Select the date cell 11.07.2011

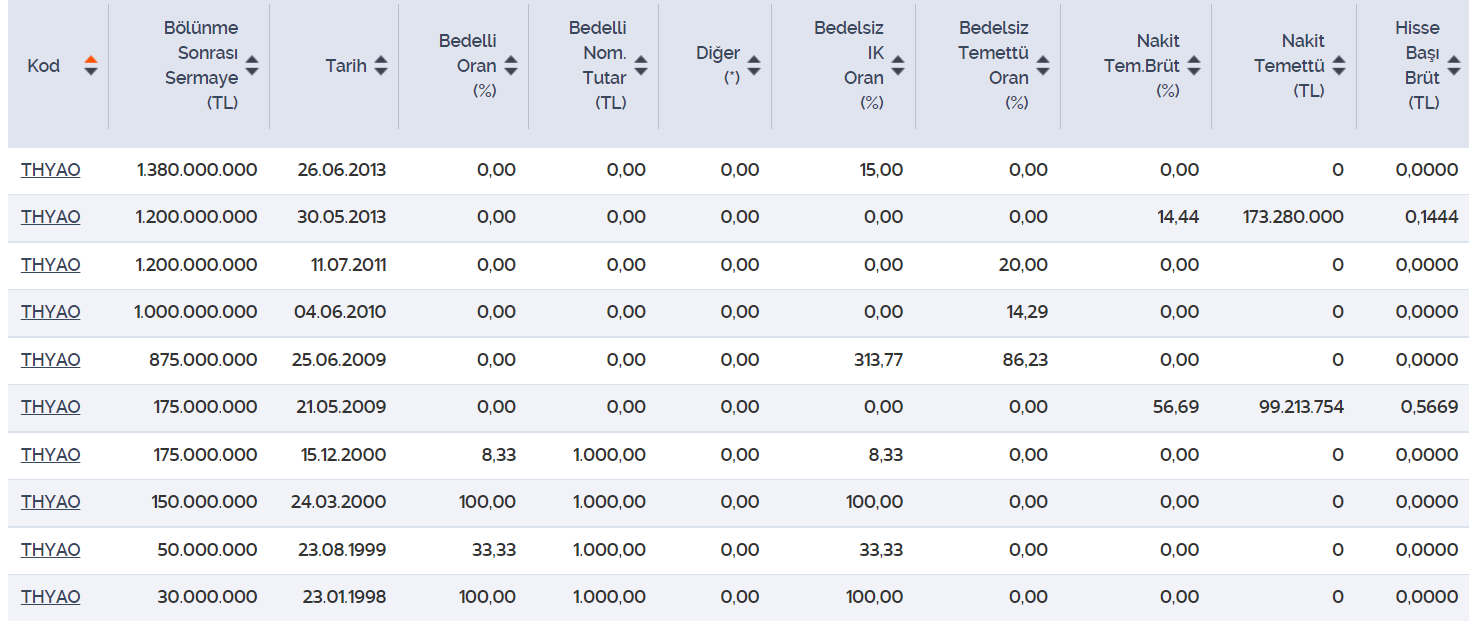349,265
